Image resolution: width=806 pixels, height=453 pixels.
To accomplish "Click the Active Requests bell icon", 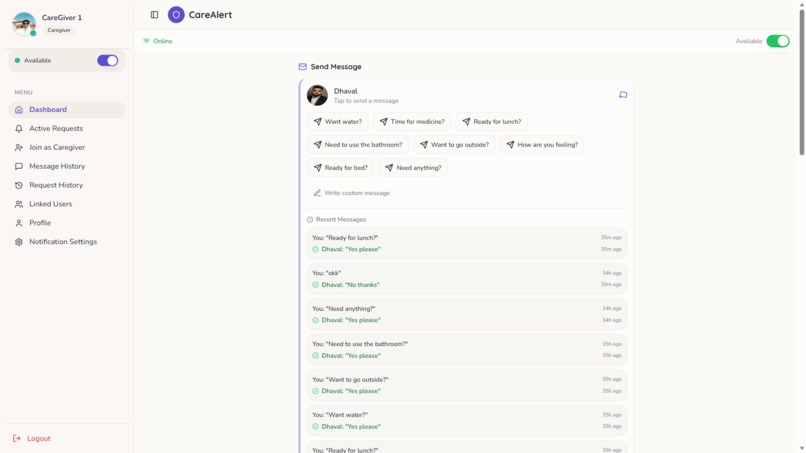I will (x=19, y=129).
